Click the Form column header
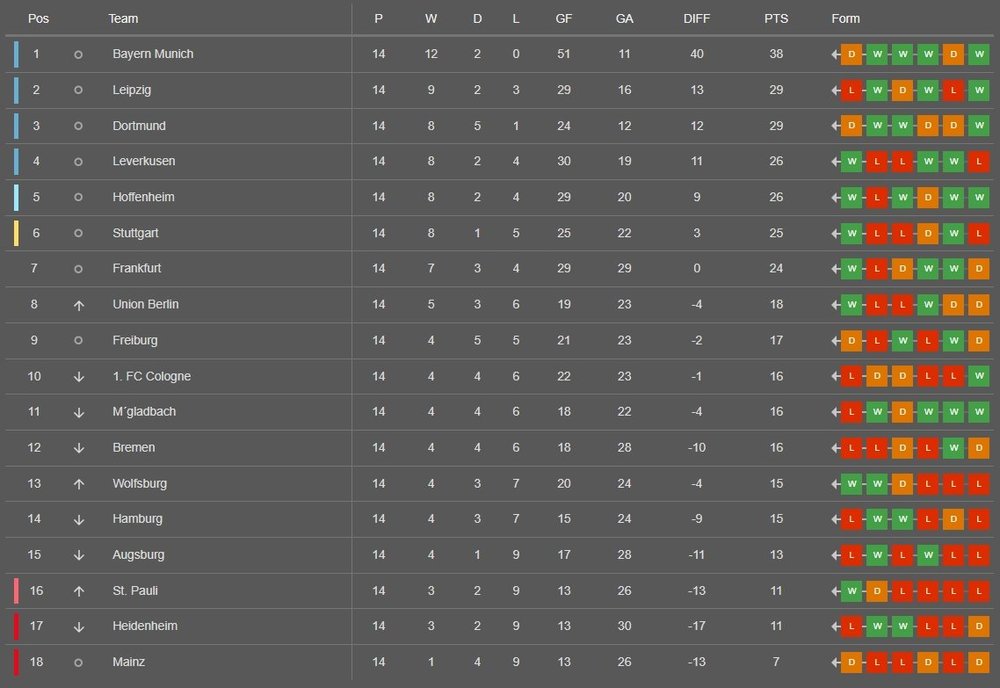Viewport: 1000px width, 688px height. pyautogui.click(x=845, y=19)
